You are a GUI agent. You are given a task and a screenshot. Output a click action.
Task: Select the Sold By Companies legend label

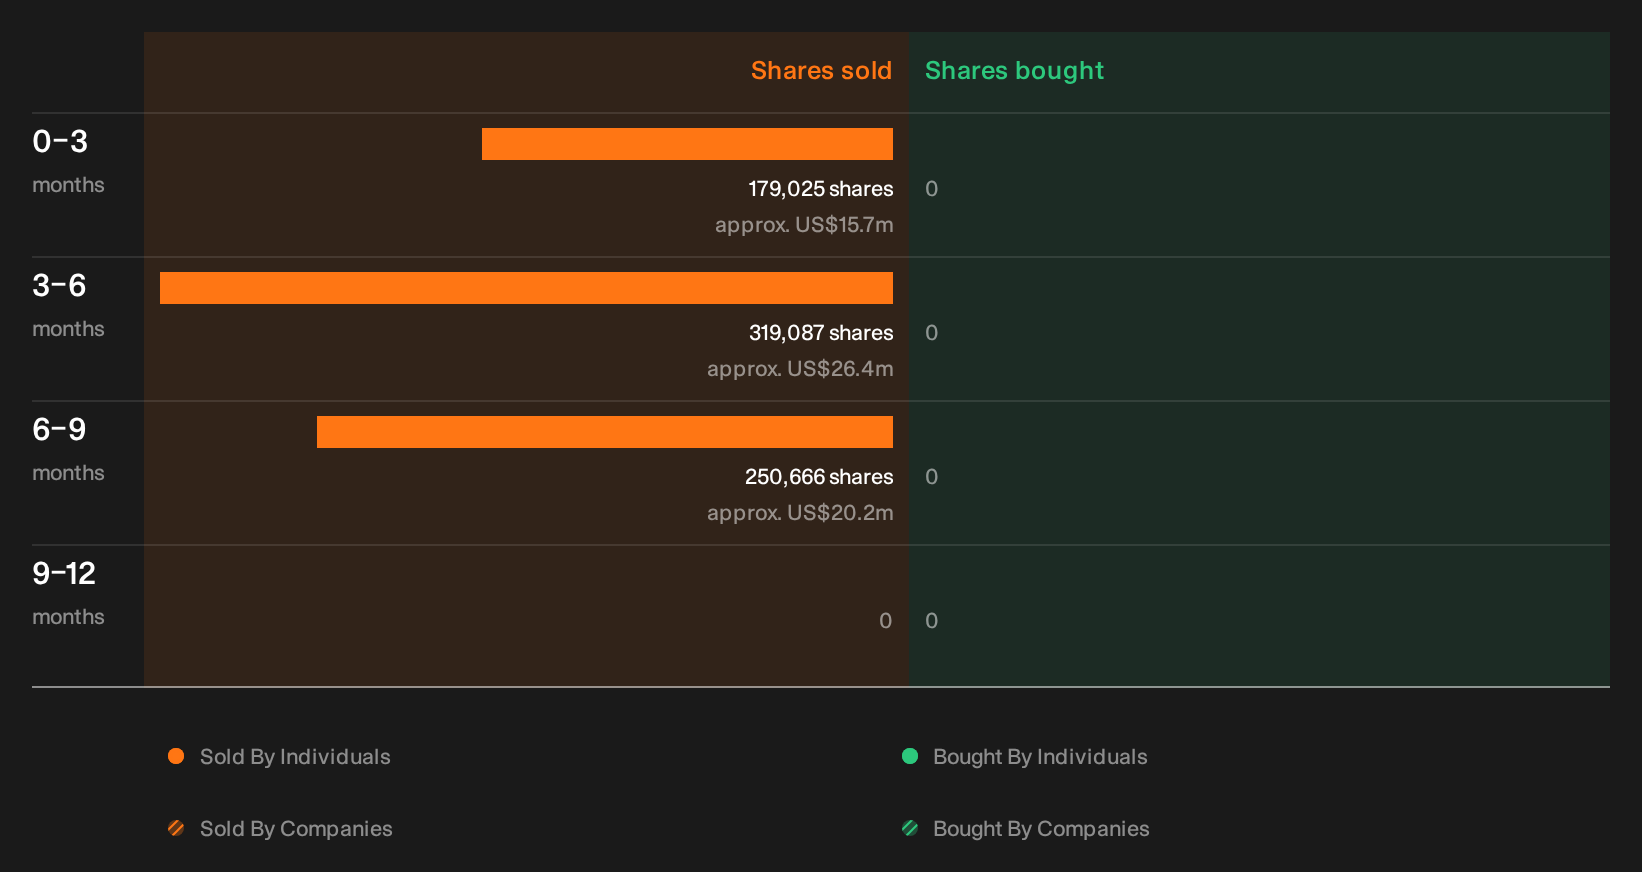tap(296, 829)
